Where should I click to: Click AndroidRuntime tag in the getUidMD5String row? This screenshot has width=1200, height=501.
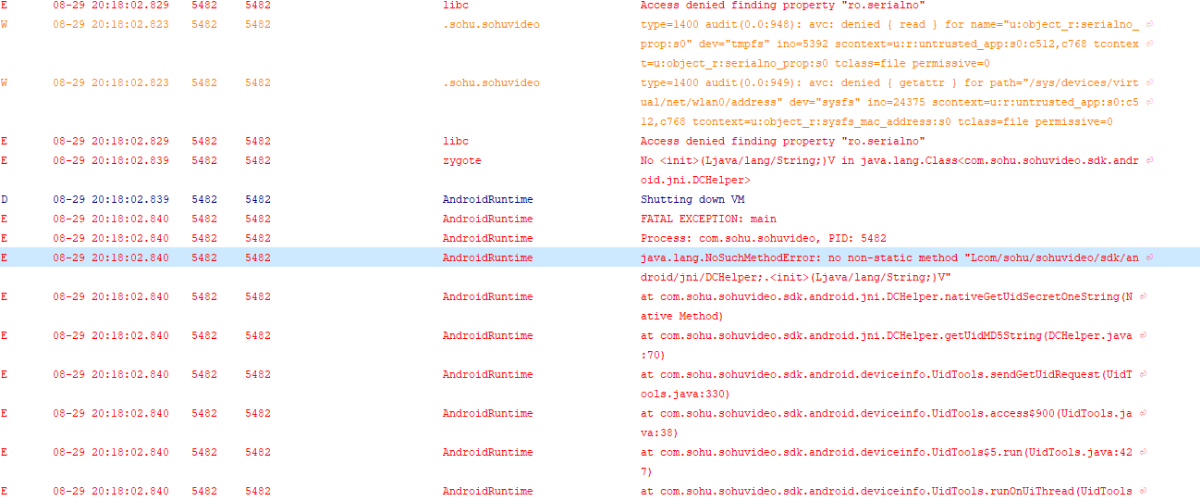488,335
